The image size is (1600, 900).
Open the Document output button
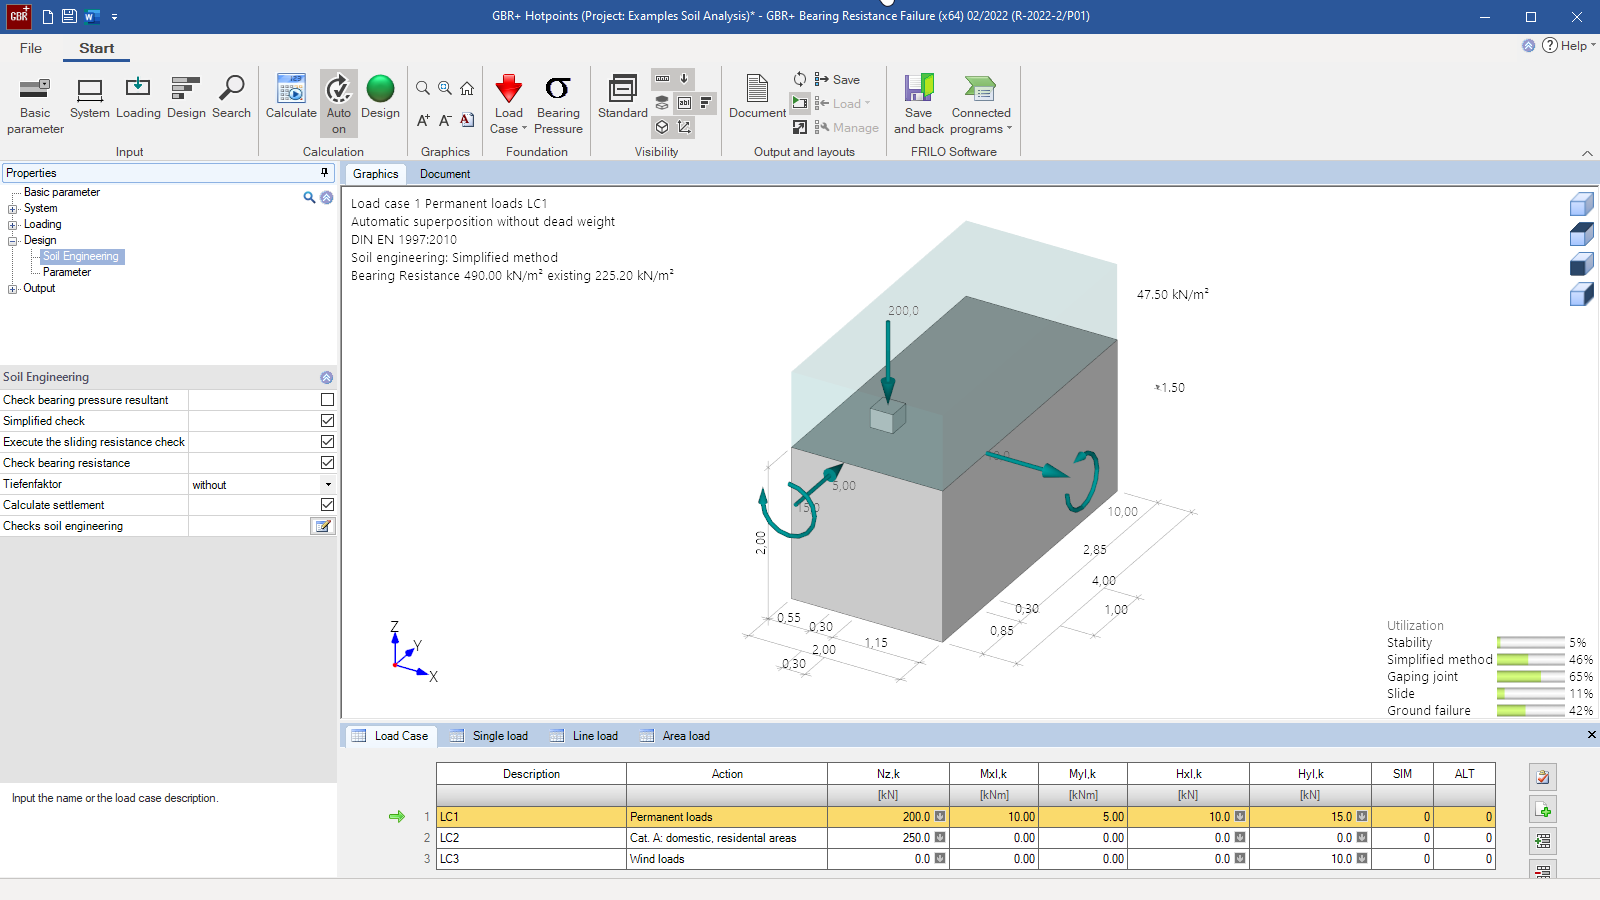pyautogui.click(x=757, y=98)
